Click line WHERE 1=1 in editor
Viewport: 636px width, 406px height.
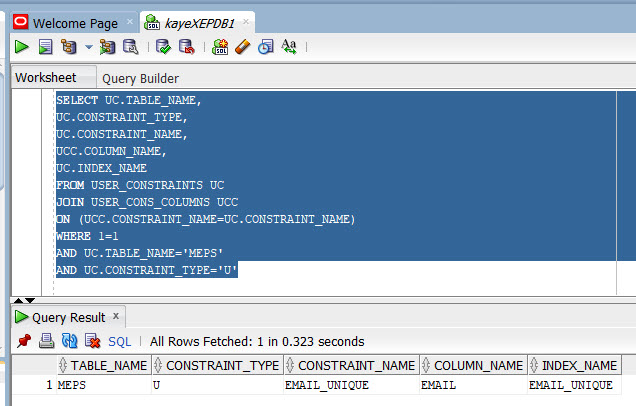[87, 236]
